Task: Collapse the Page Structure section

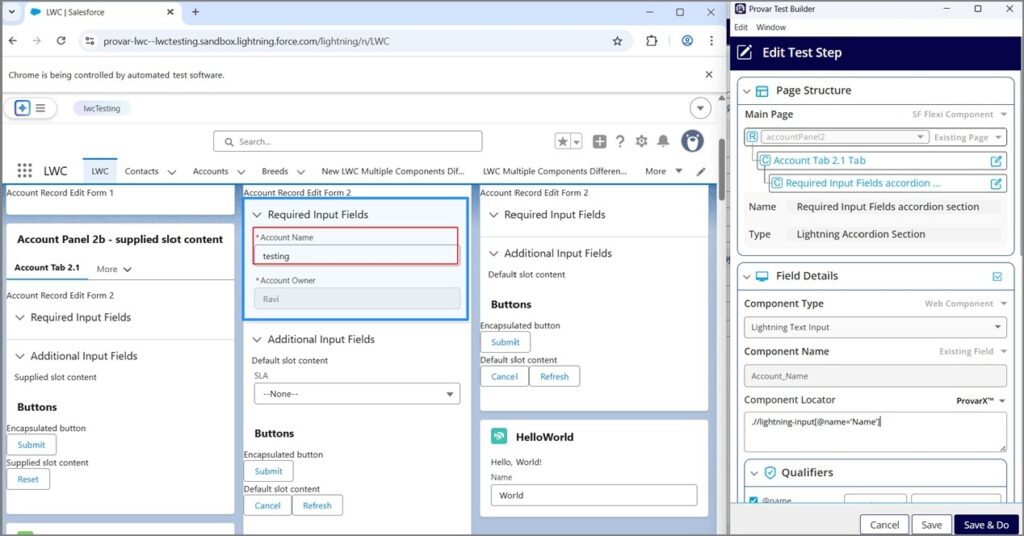Action: tap(746, 91)
